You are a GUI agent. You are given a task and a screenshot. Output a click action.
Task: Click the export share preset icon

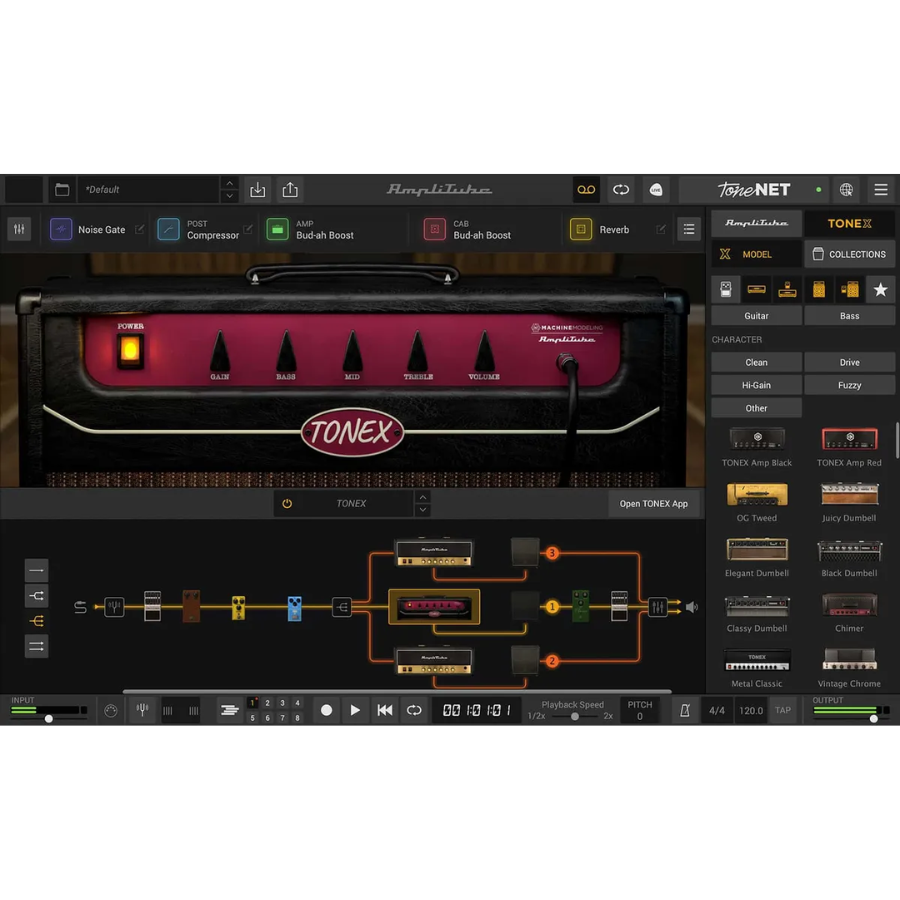tap(290, 190)
